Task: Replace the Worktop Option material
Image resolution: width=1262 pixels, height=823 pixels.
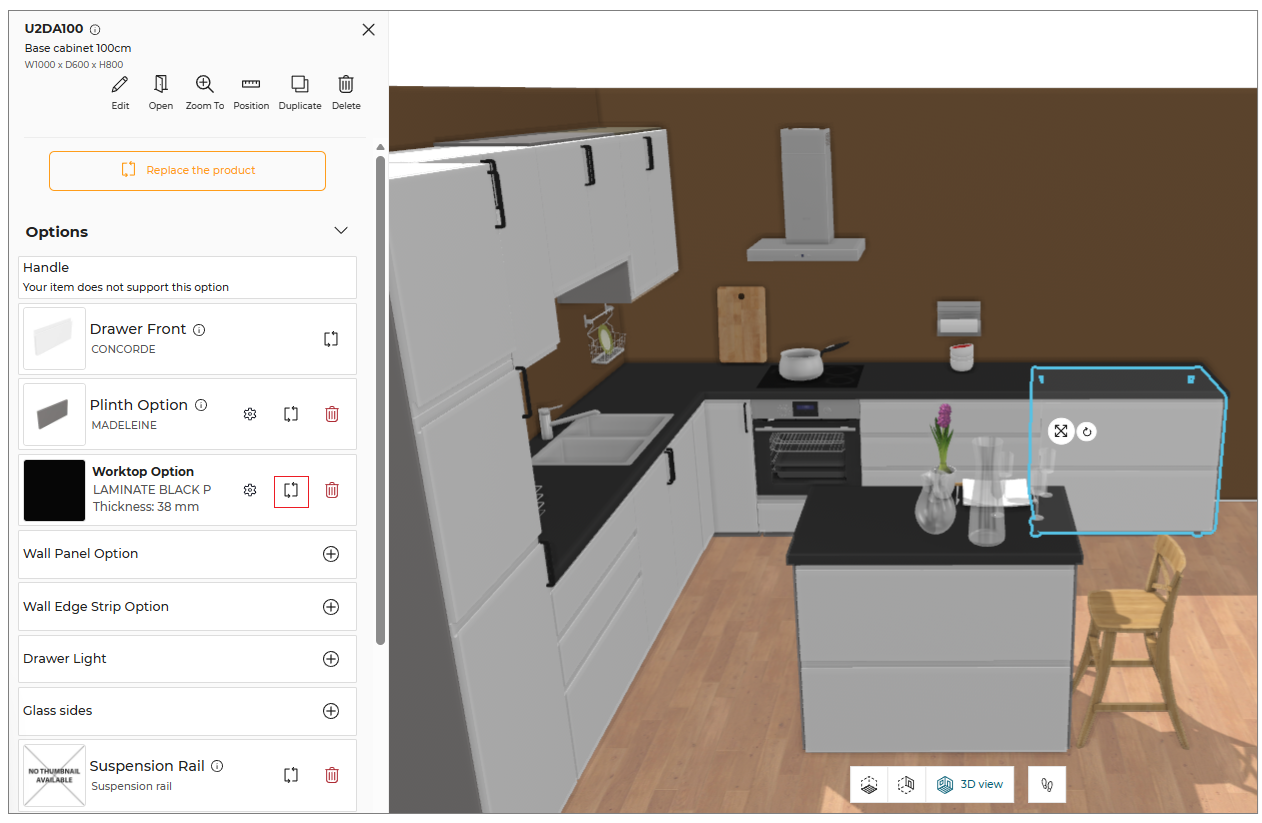Action: pyautogui.click(x=291, y=490)
